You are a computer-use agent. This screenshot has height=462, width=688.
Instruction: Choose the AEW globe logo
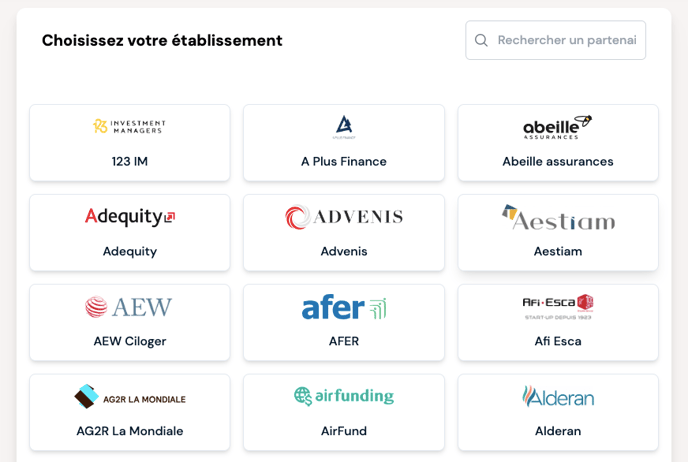point(128,307)
